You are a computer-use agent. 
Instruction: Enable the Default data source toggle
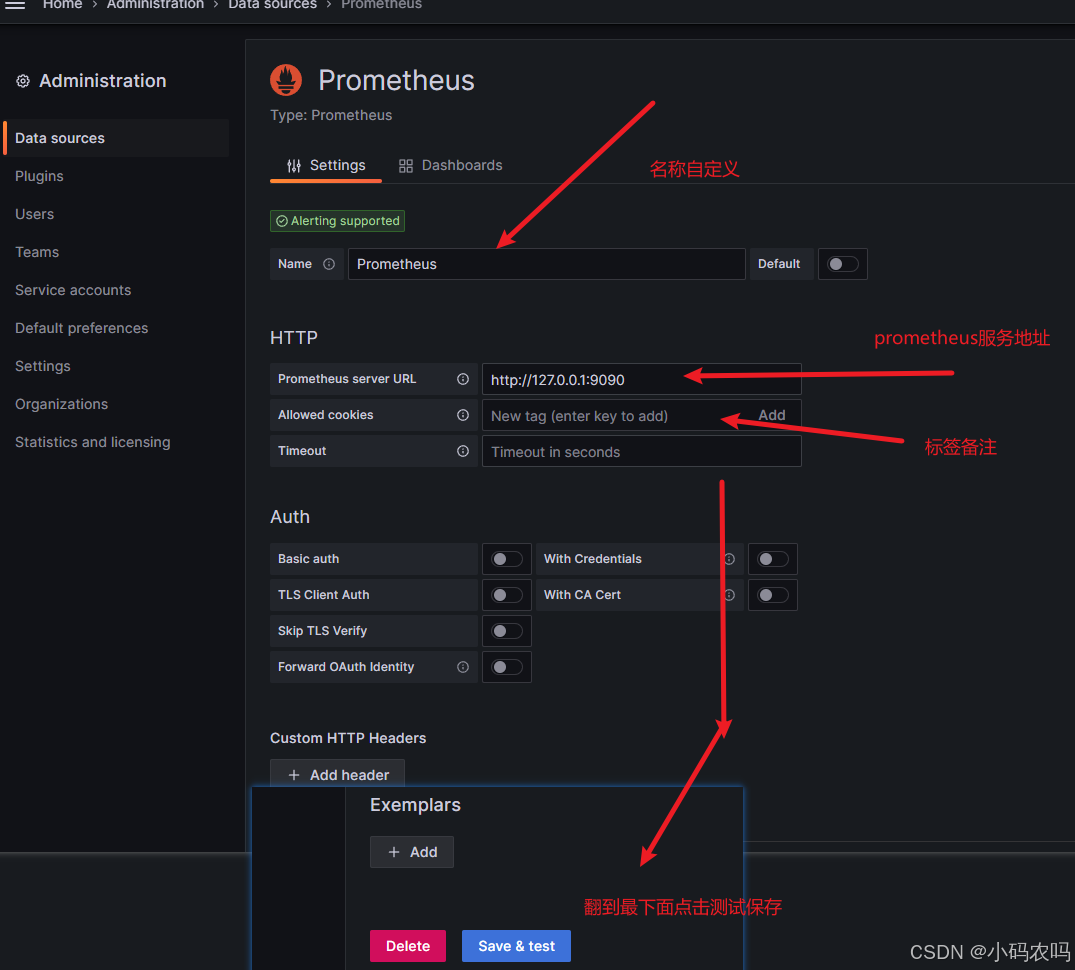point(842,263)
